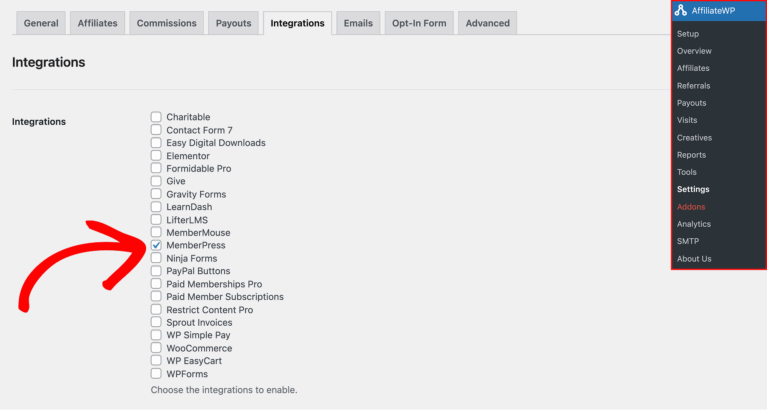Open the Advanced settings tab
This screenshot has width=767, height=410.
tap(487, 23)
